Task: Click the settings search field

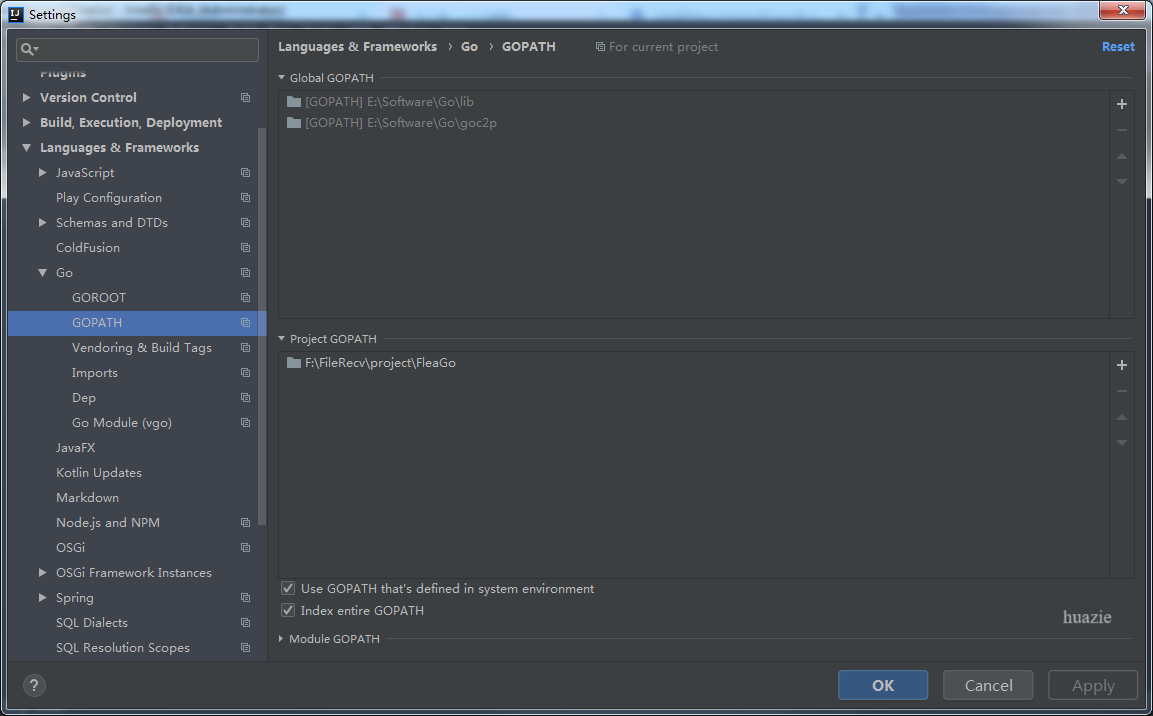Action: (x=138, y=49)
